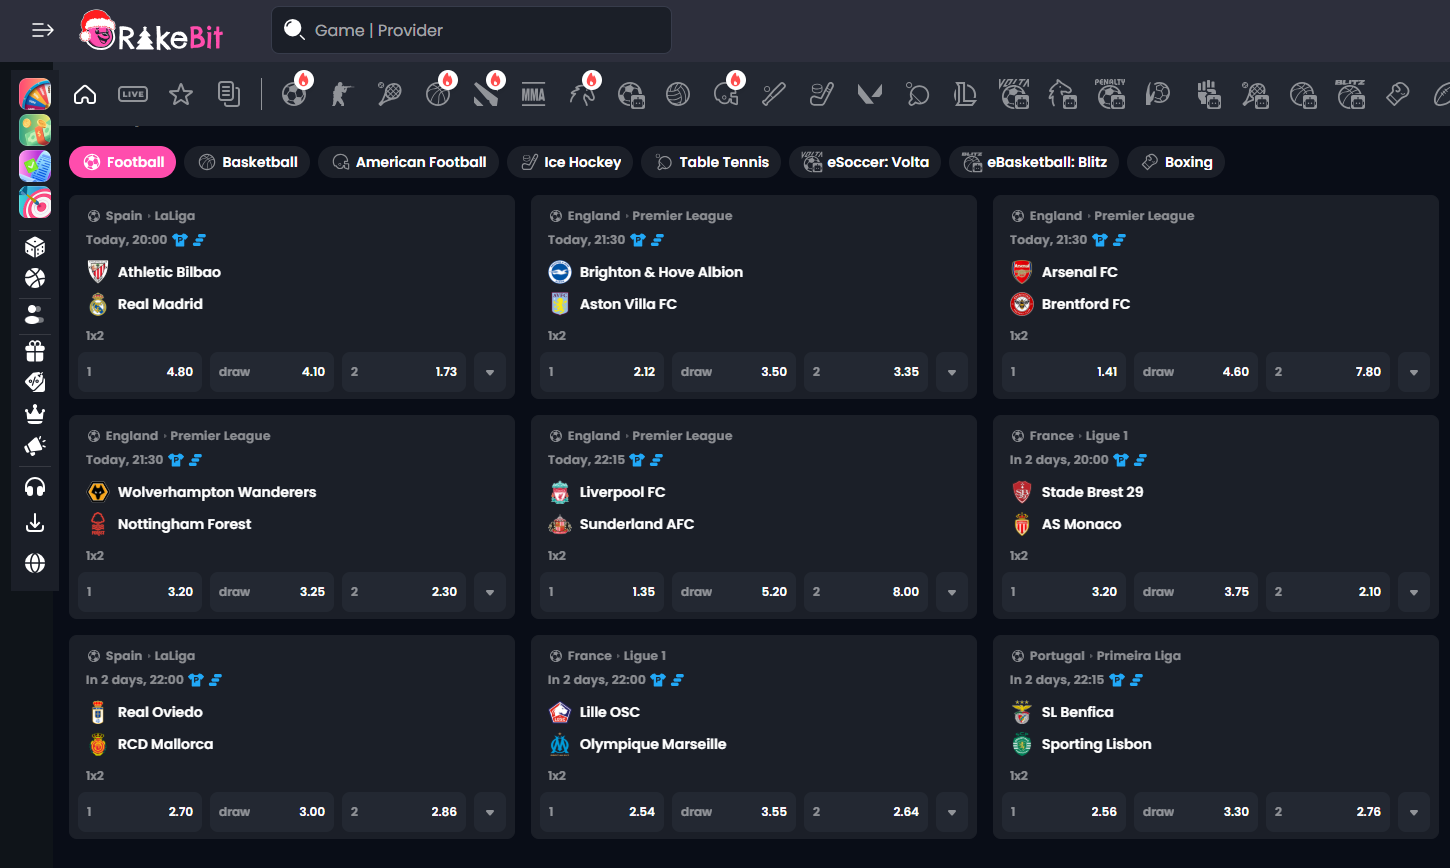Open favorites star icon in sports bar
Viewport: 1450px width, 868px height.
181,95
